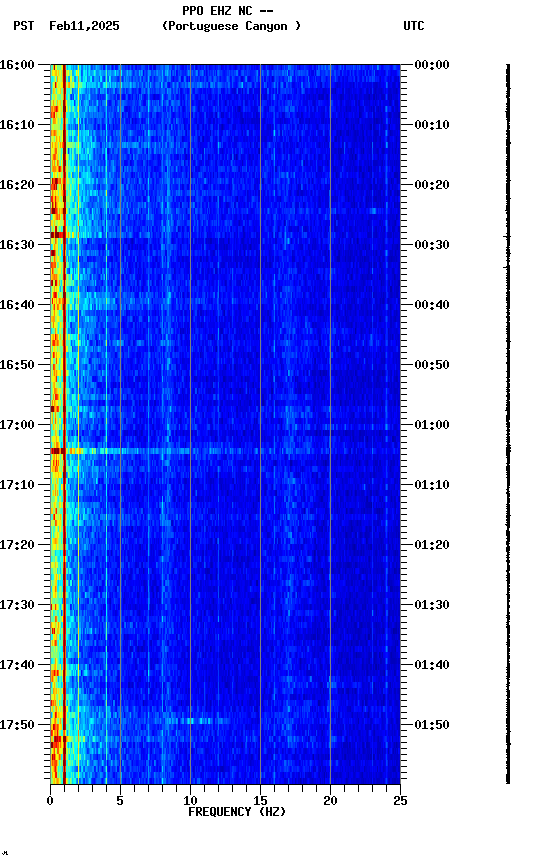
Task: Click the '17:30' PST time label
Action: pyautogui.click(x=17, y=605)
